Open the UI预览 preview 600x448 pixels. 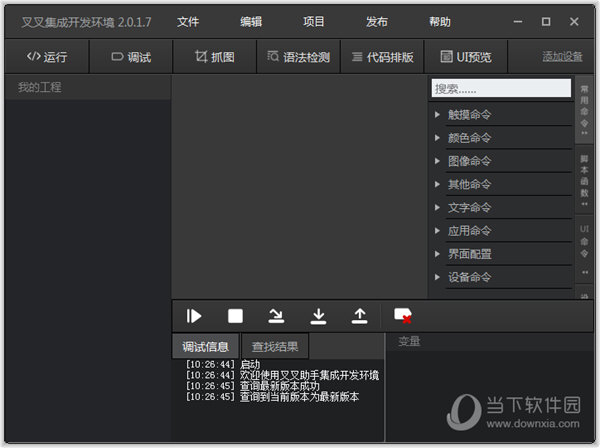click(466, 57)
